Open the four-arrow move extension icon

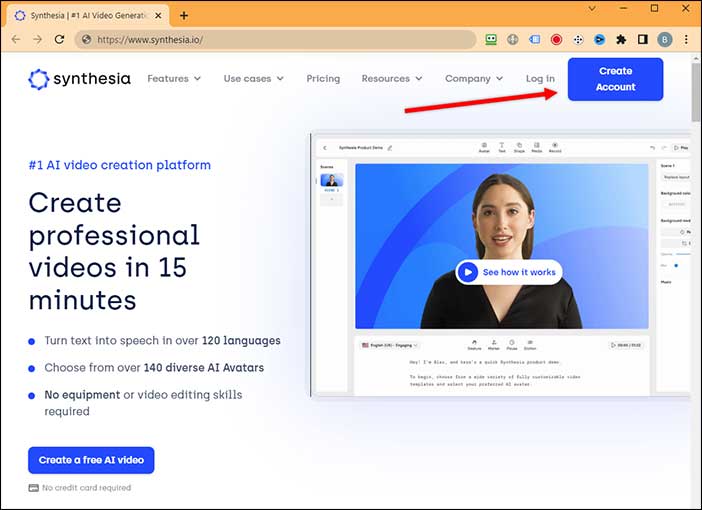(578, 40)
